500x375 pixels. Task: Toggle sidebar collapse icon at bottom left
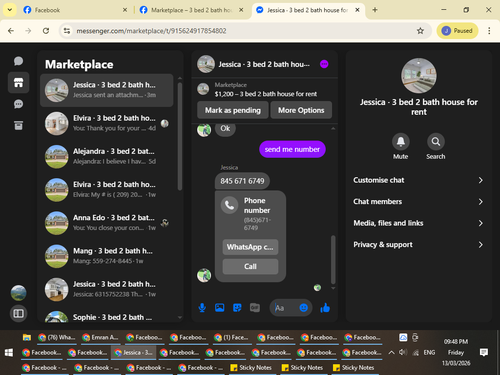(18, 313)
